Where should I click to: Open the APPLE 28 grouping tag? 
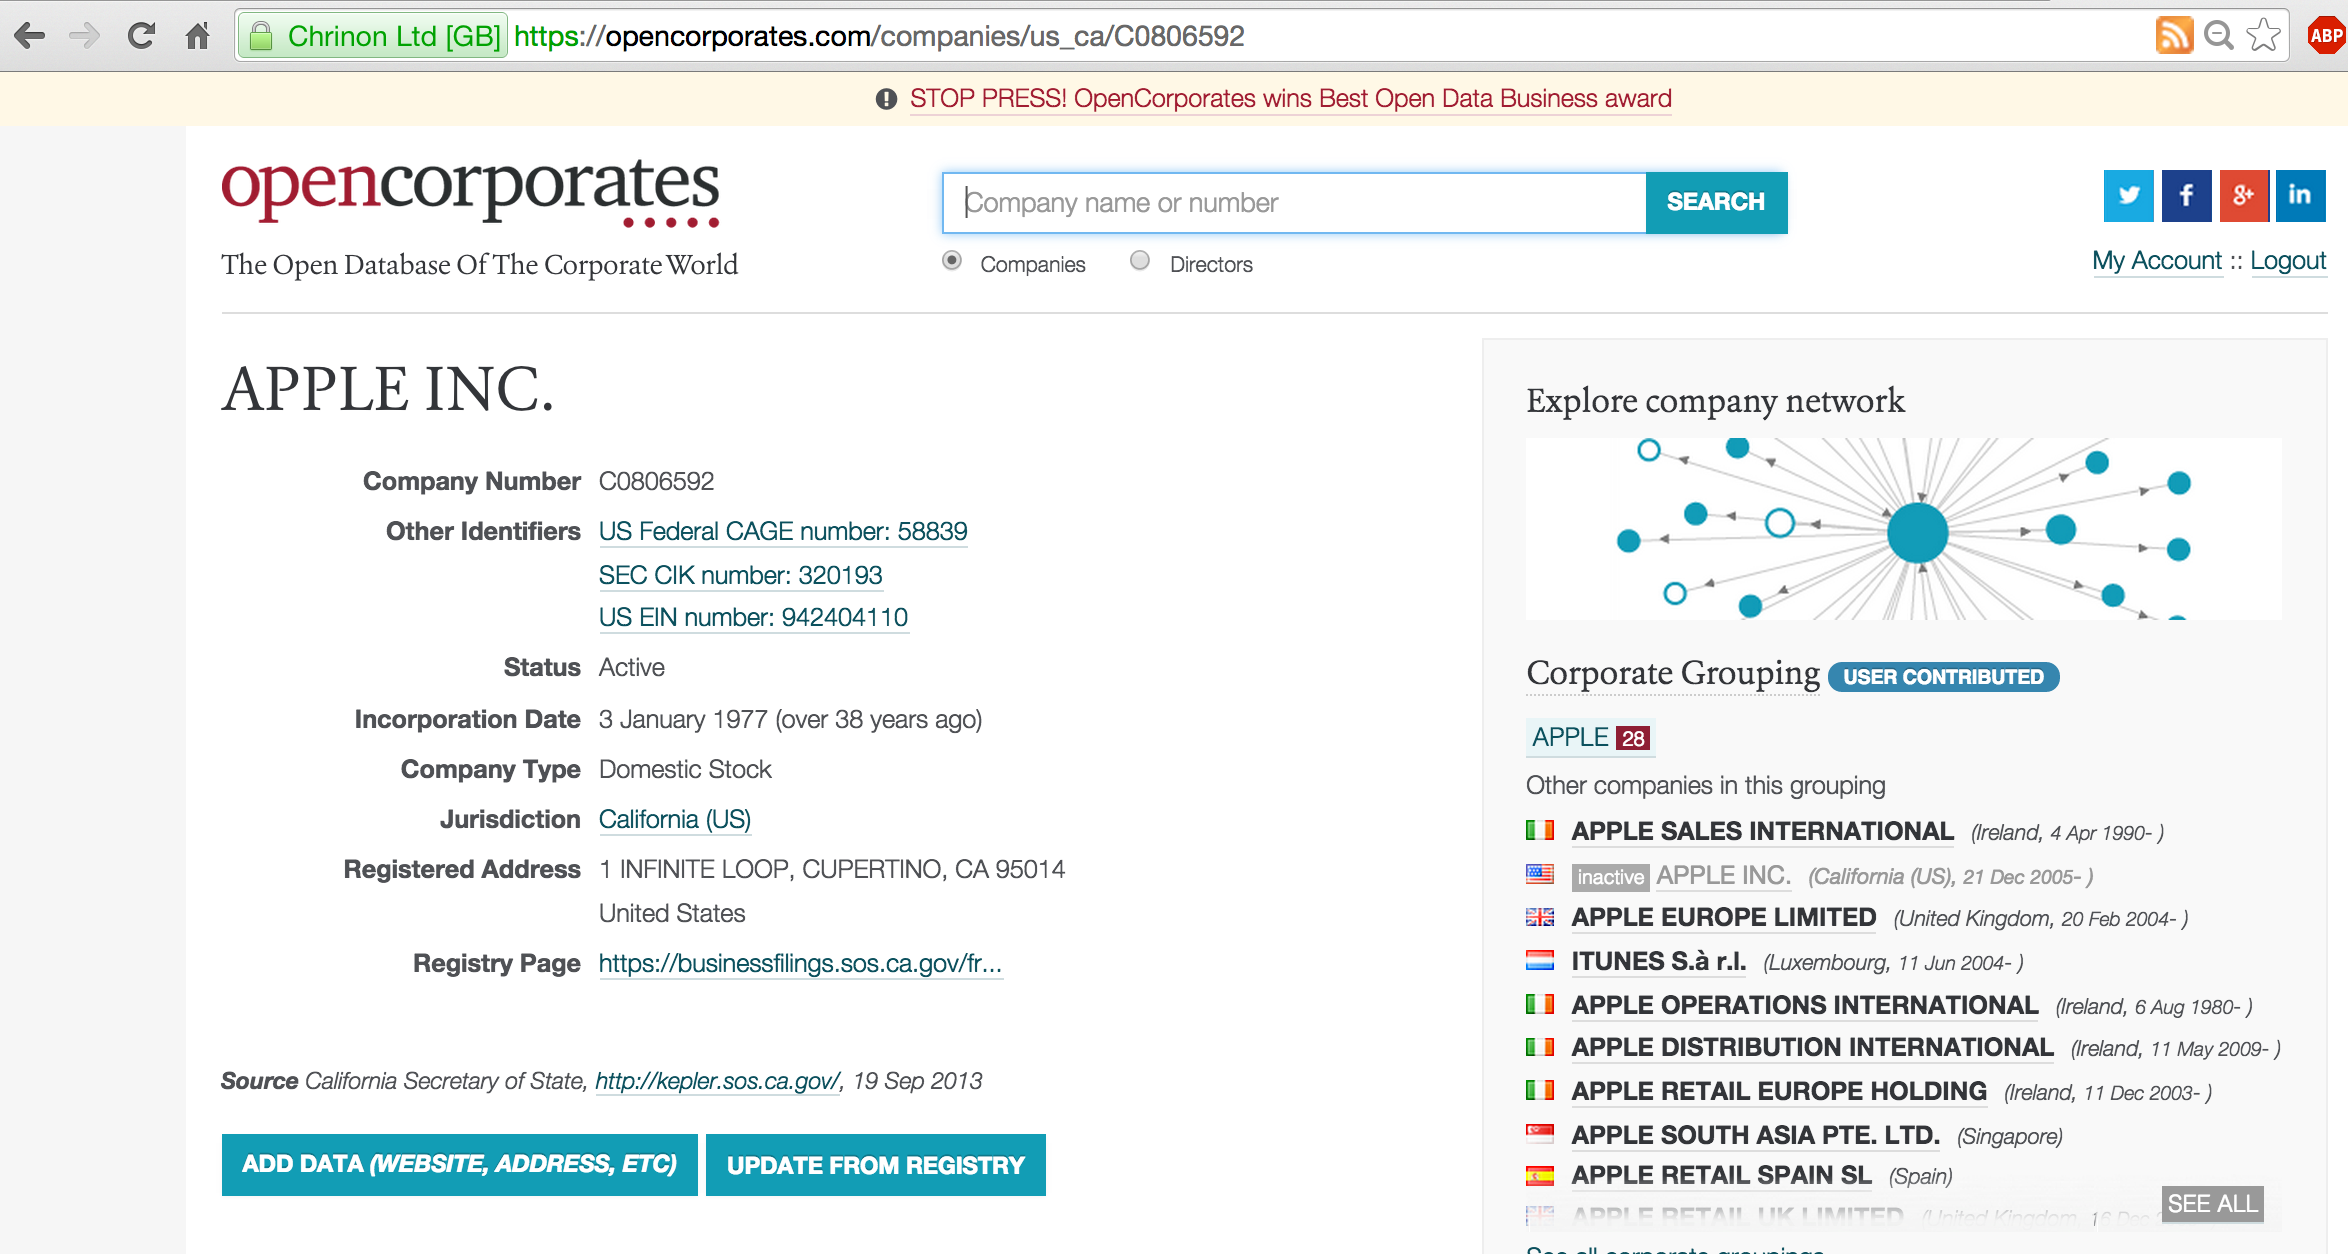click(x=1589, y=738)
